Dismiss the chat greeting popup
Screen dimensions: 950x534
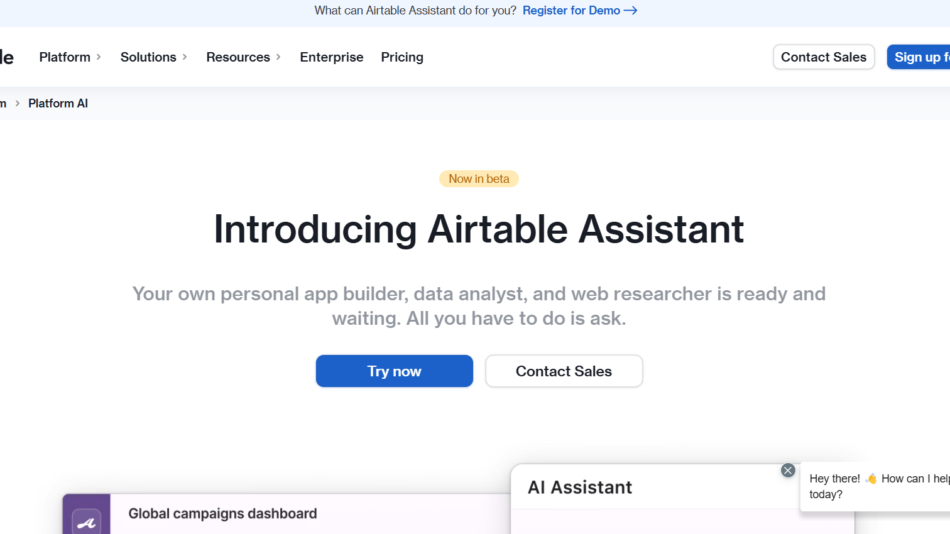click(788, 470)
